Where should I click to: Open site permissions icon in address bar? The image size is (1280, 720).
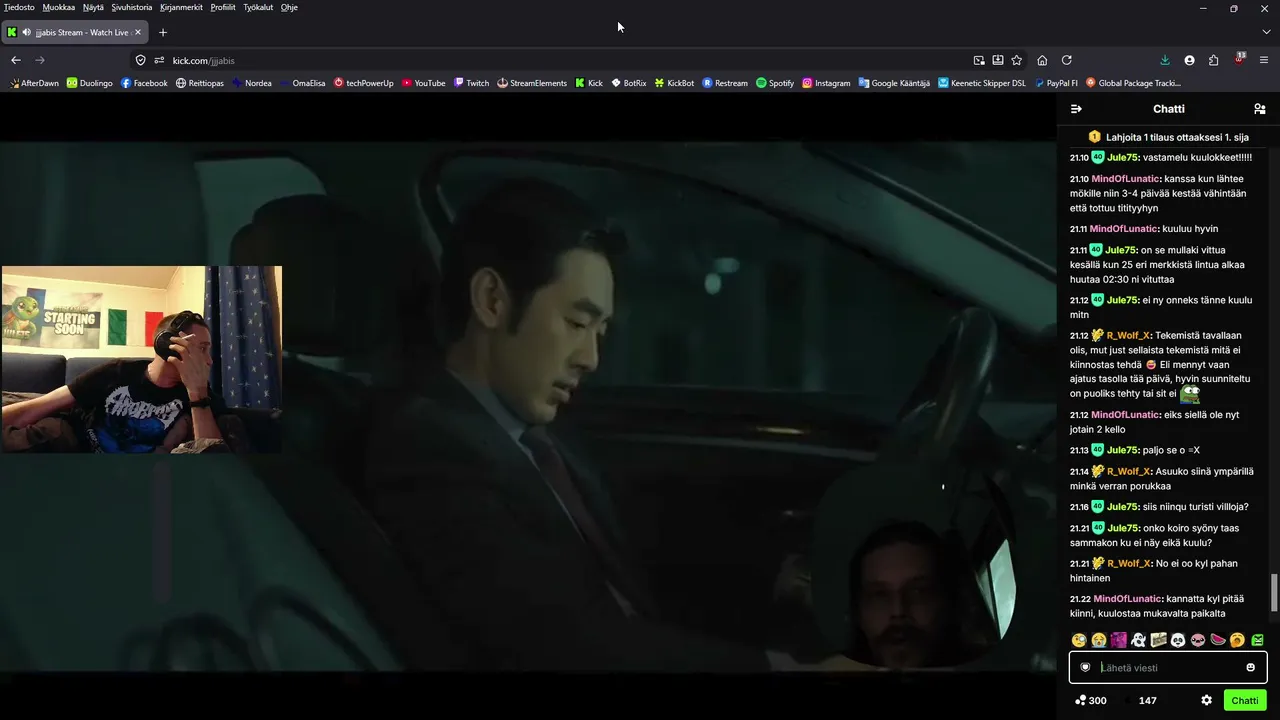(159, 60)
